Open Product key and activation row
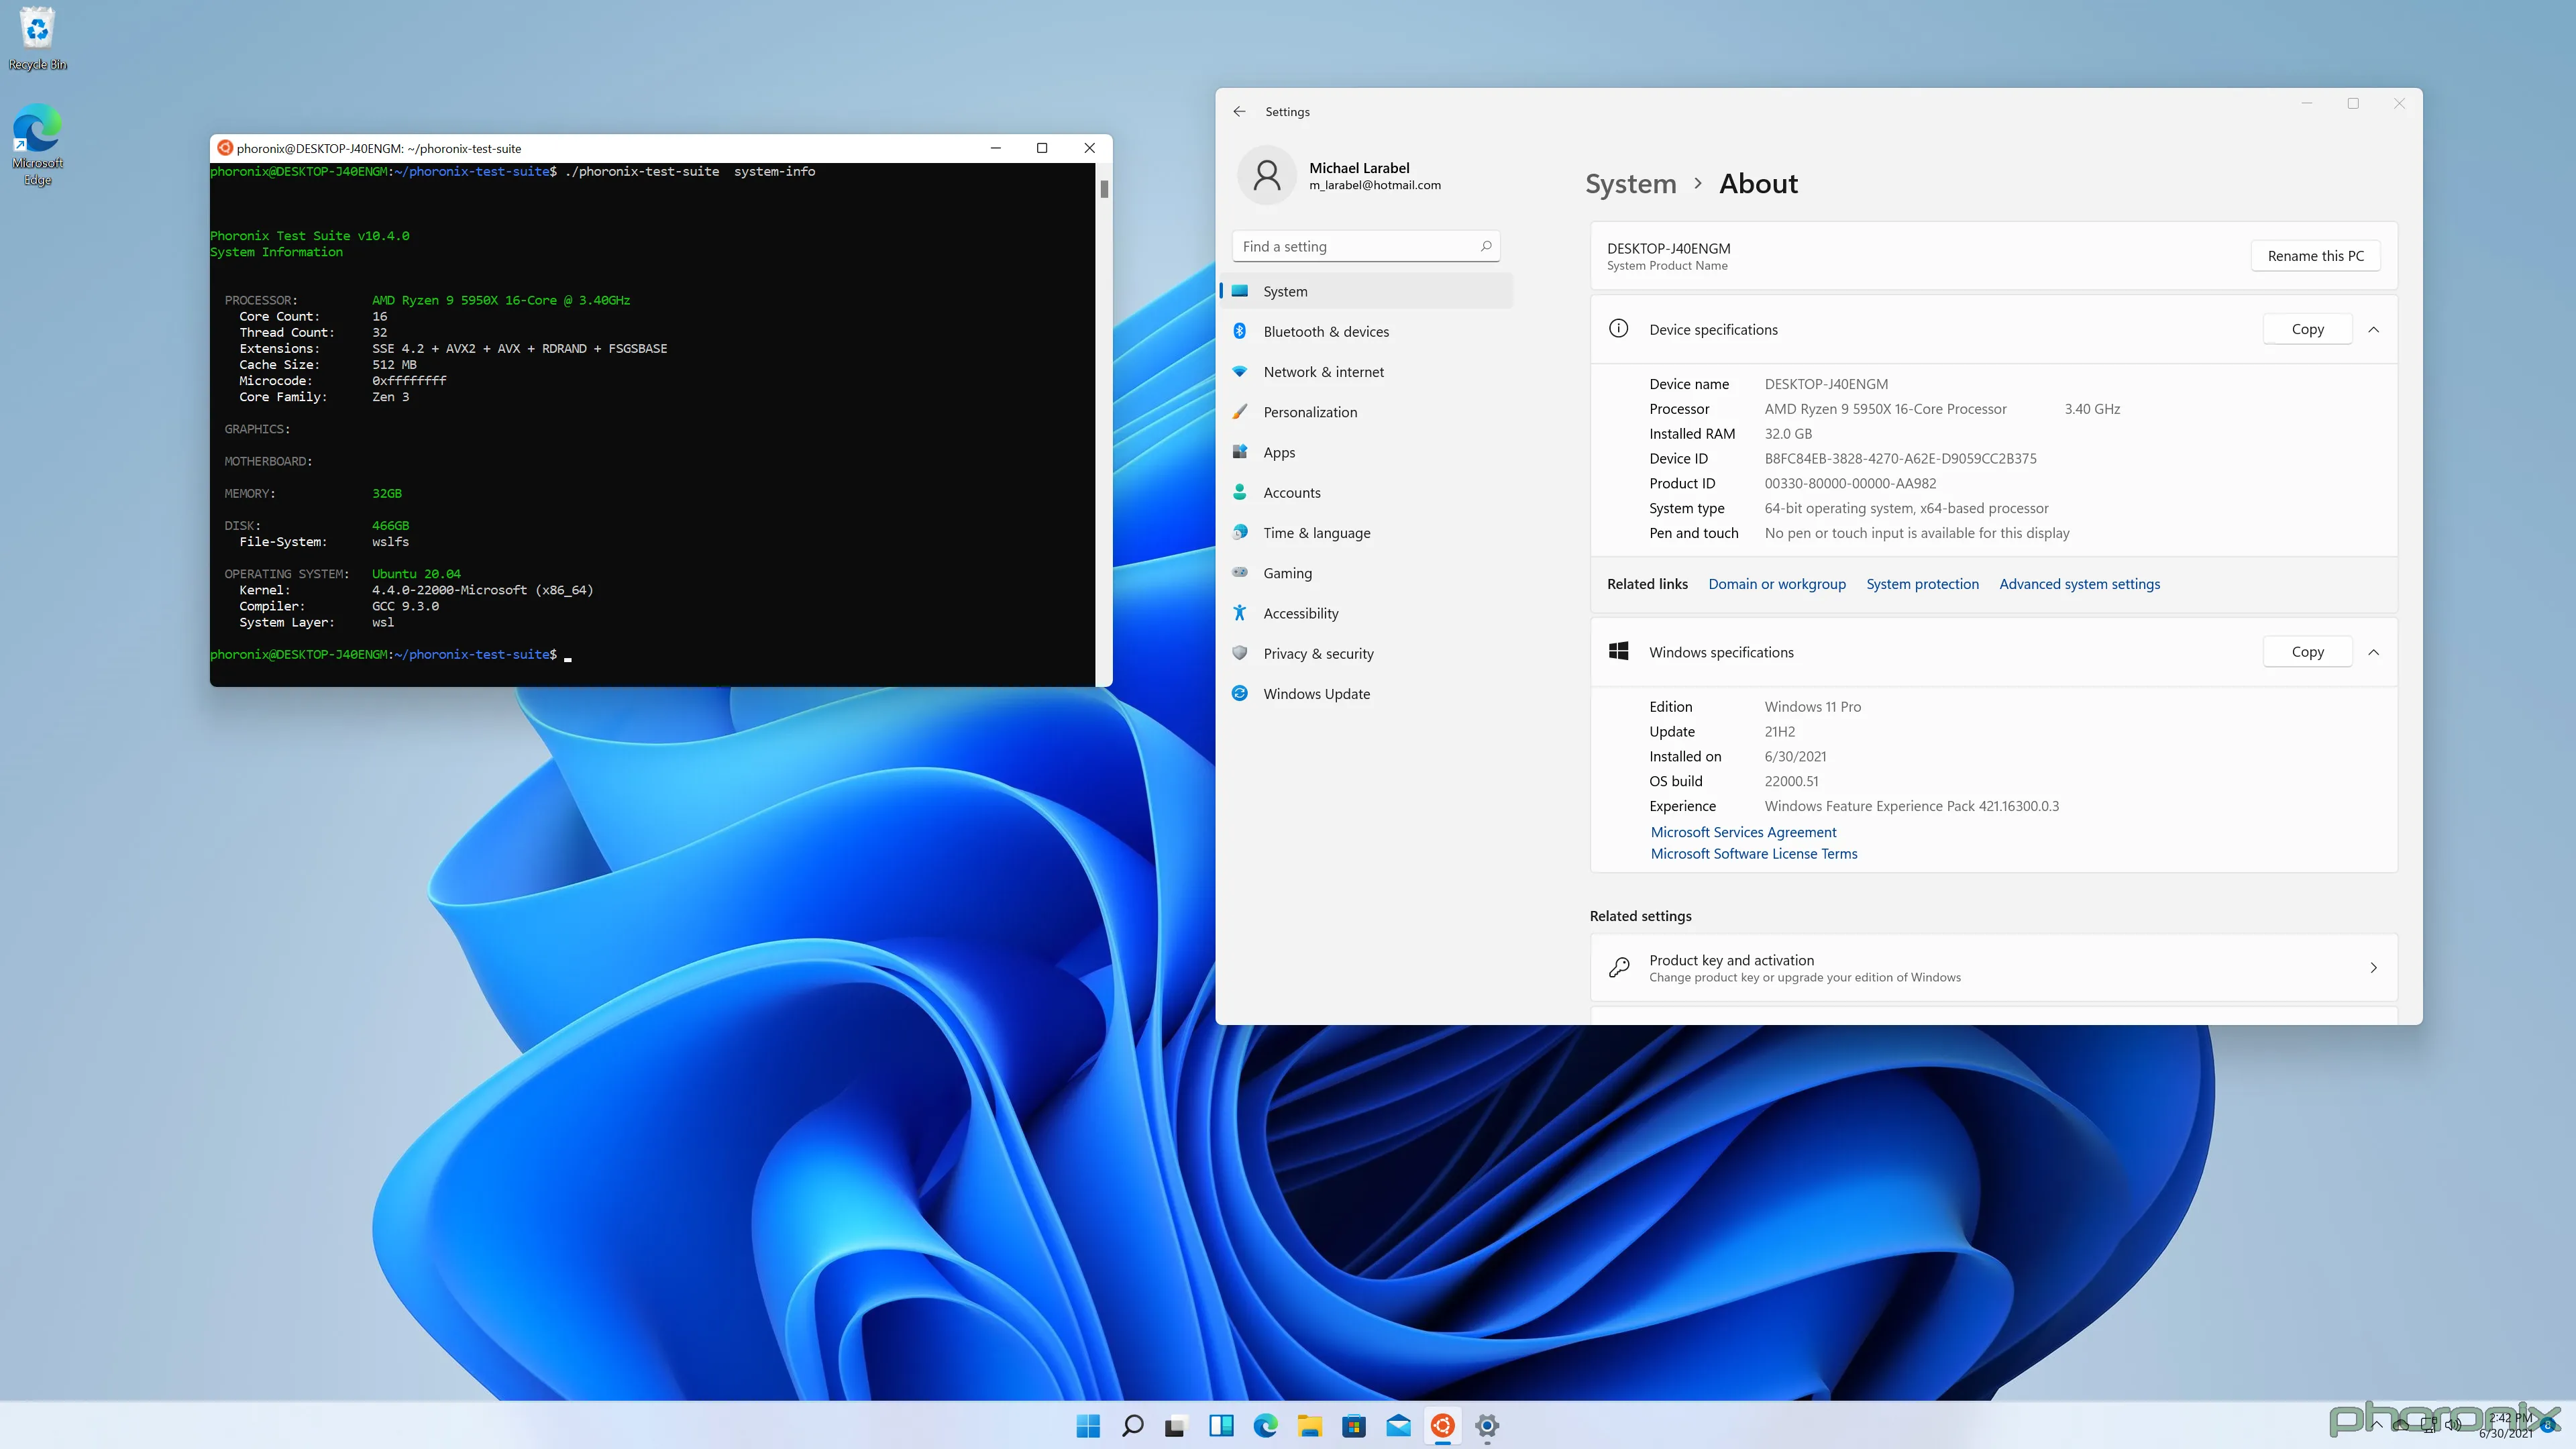 click(1994, 968)
